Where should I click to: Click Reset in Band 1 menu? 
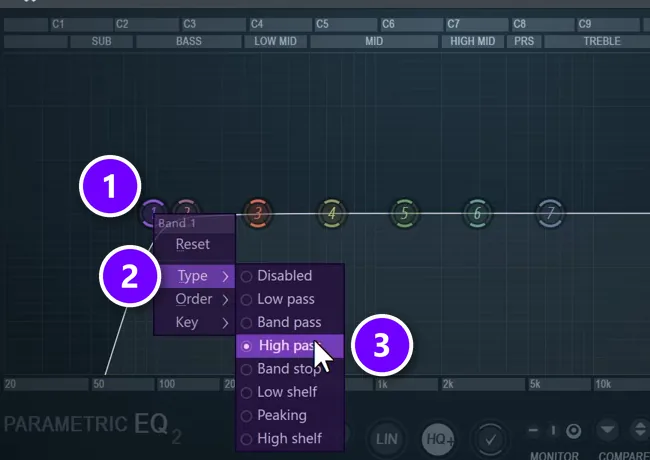(194, 244)
